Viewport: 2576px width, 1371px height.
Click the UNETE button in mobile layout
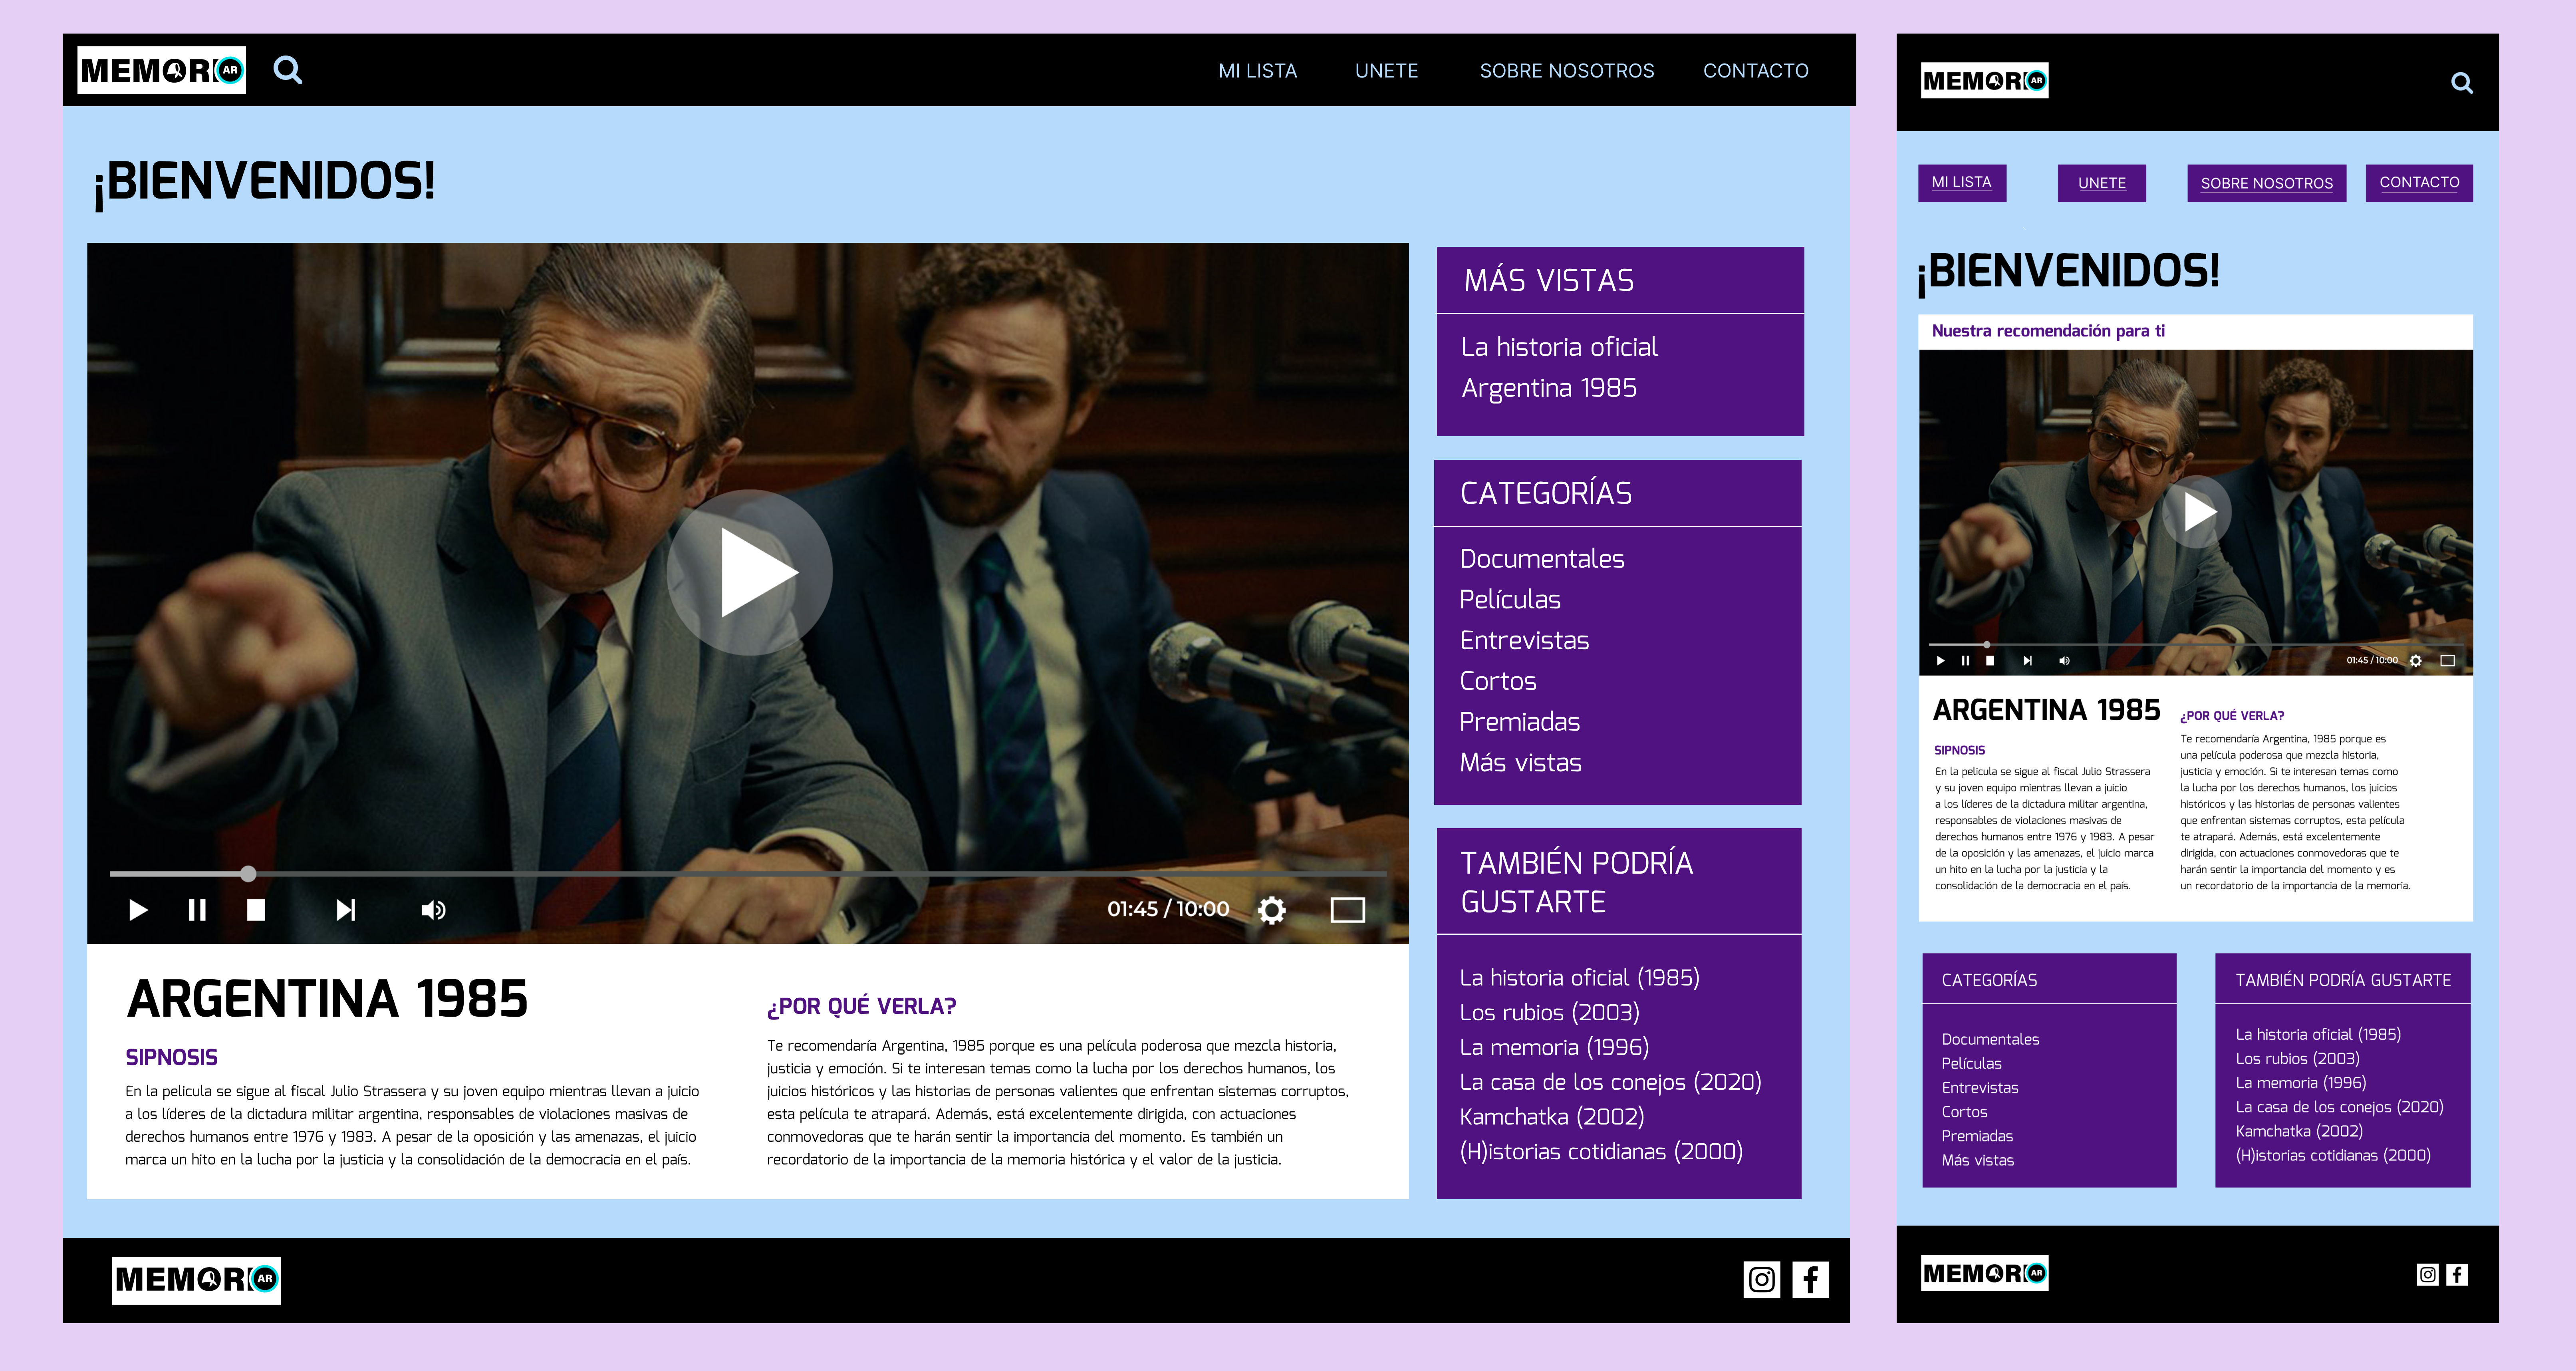click(x=2101, y=183)
